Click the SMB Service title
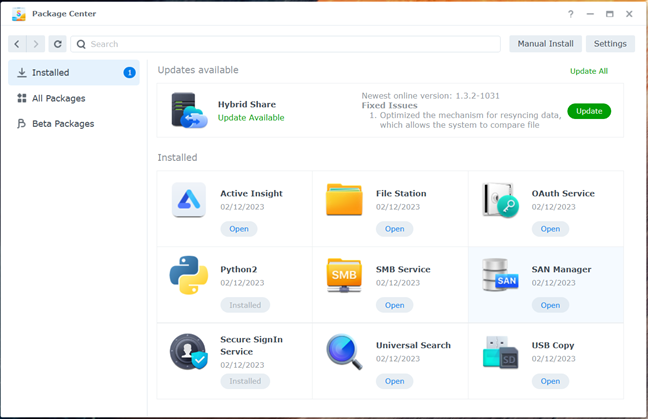 click(x=403, y=269)
